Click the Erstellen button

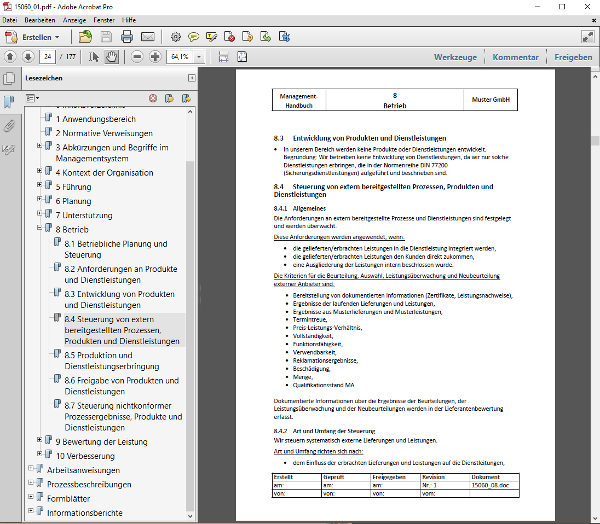pos(35,36)
